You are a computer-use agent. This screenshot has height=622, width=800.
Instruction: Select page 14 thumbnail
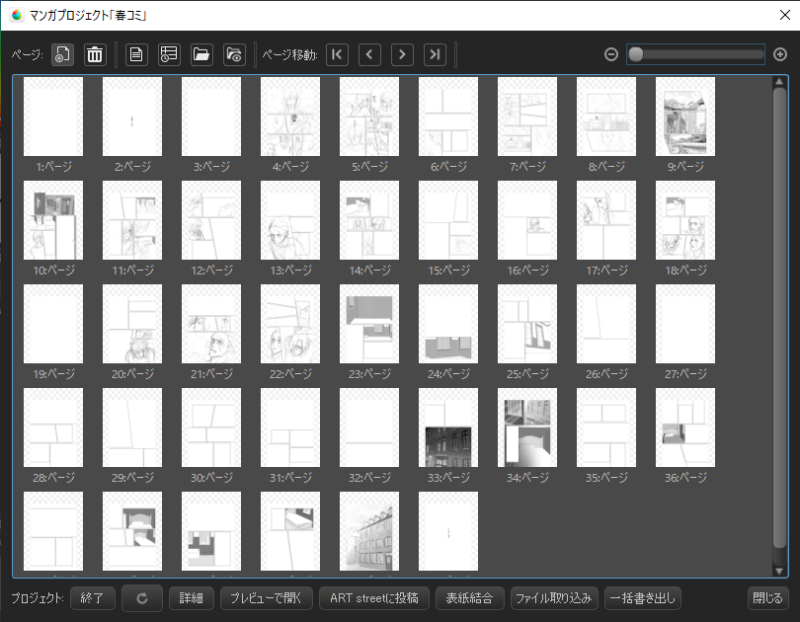tap(369, 220)
